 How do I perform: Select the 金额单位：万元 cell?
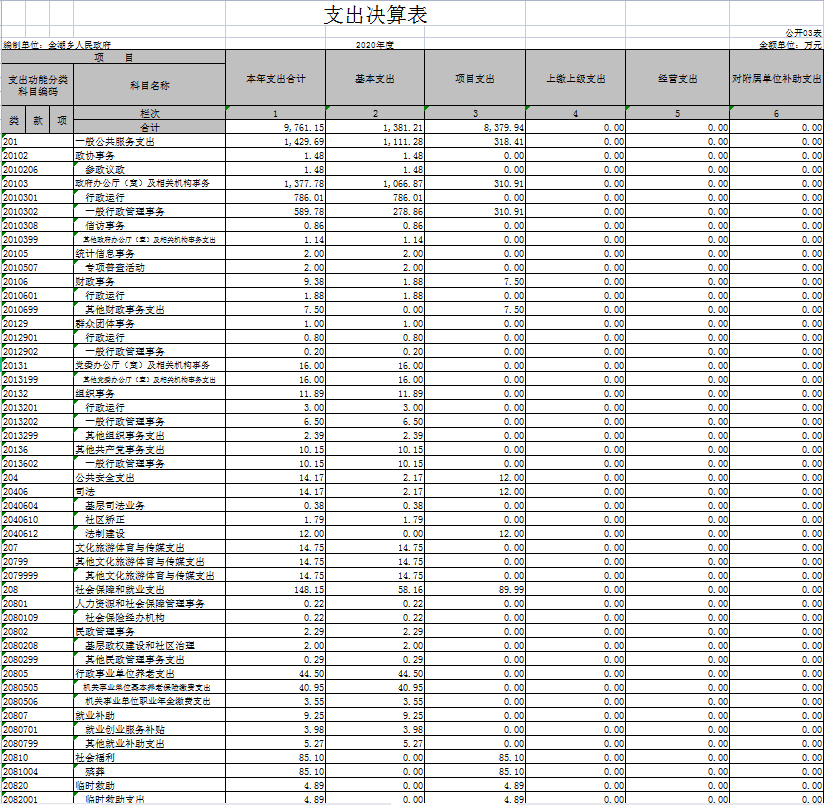[x=790, y=45]
